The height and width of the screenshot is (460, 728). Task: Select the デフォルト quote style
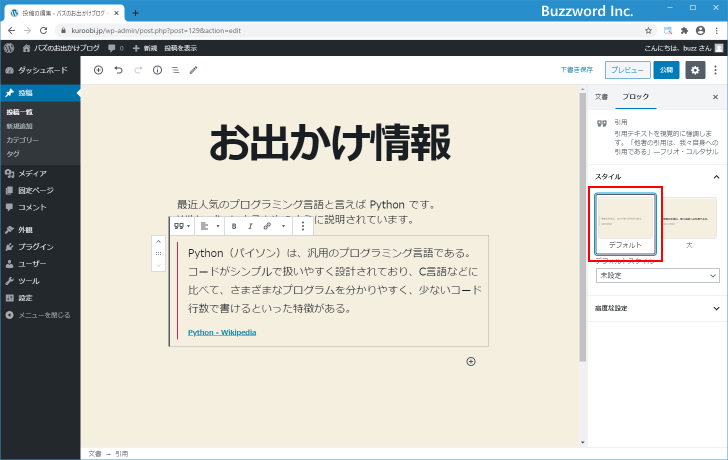[x=625, y=224]
